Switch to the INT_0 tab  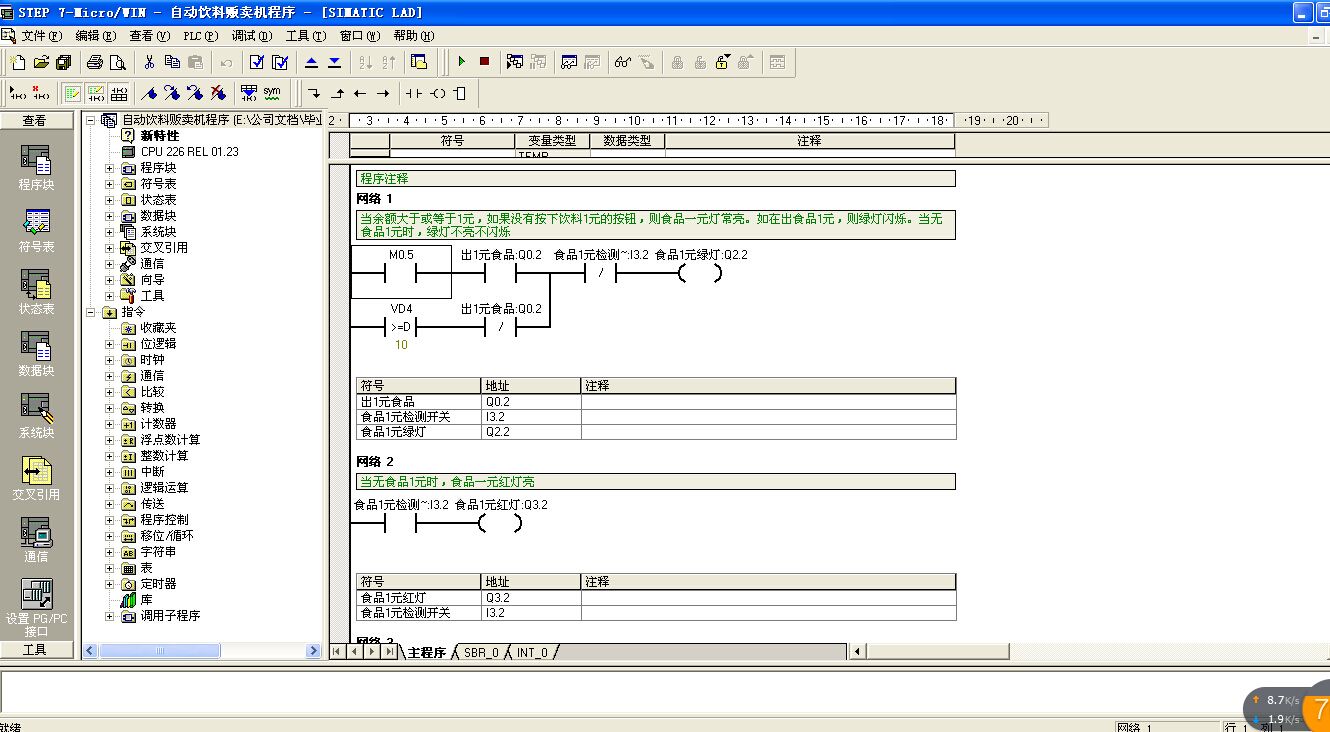click(532, 652)
